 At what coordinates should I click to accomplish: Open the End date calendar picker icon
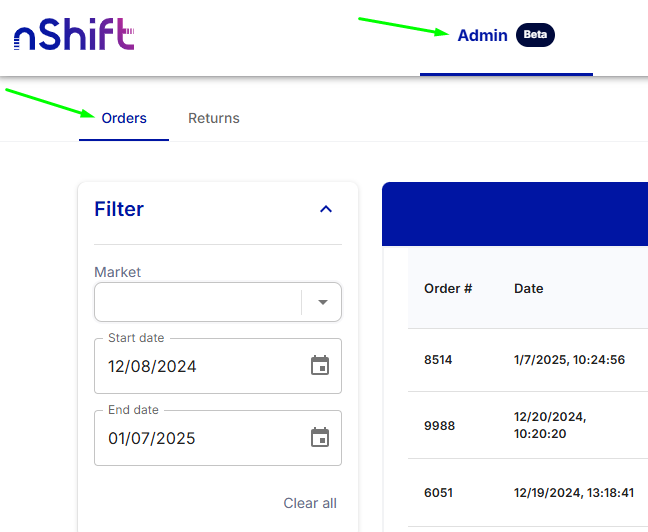point(320,438)
